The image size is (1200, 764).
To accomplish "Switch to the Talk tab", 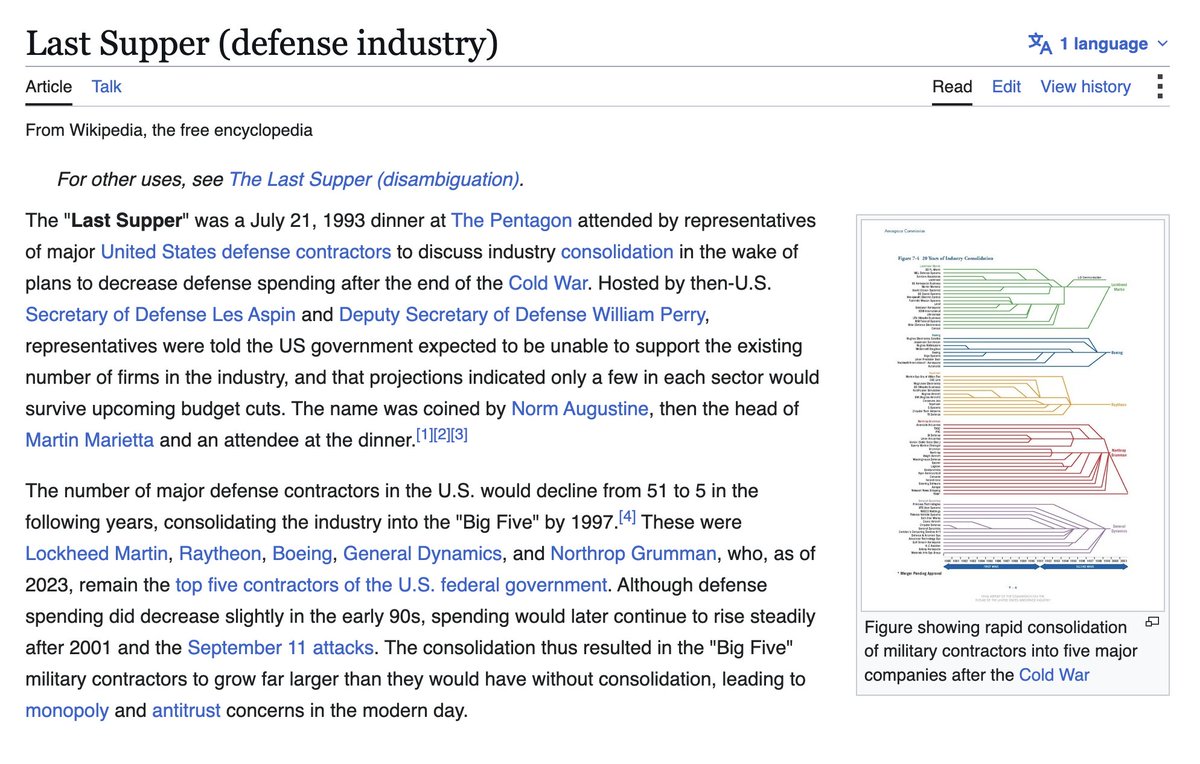I will coord(106,87).
